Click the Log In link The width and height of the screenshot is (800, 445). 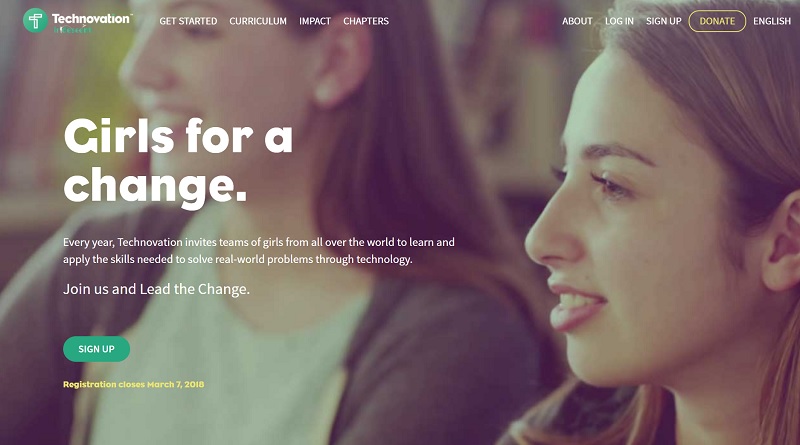(x=619, y=21)
